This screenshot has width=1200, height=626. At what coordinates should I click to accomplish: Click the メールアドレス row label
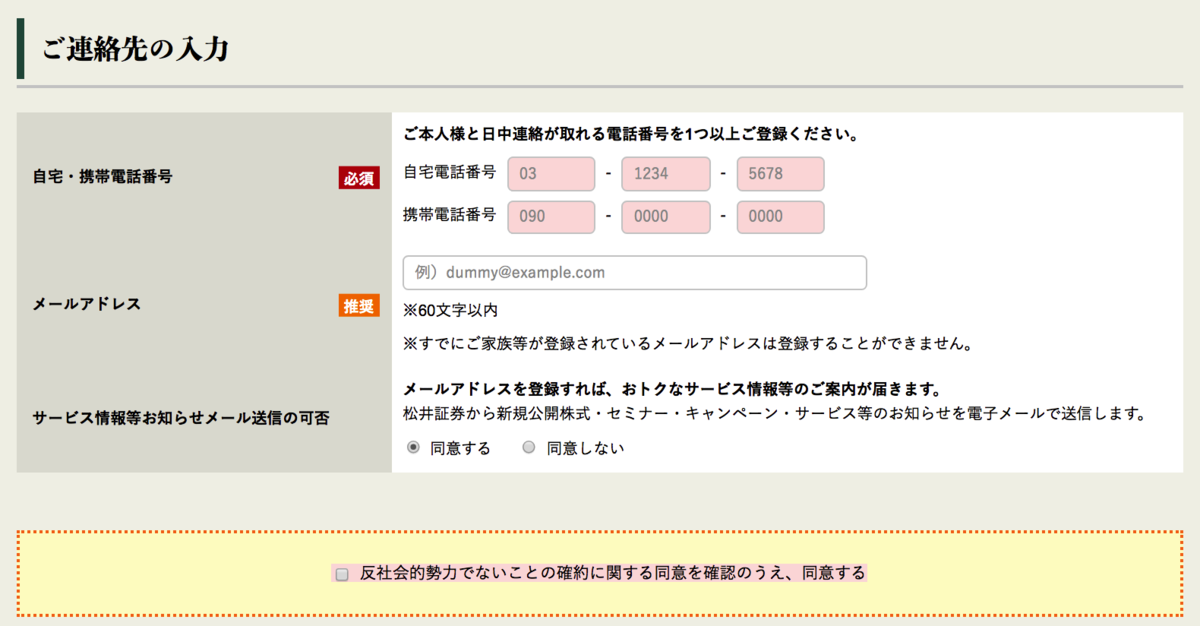(x=86, y=304)
